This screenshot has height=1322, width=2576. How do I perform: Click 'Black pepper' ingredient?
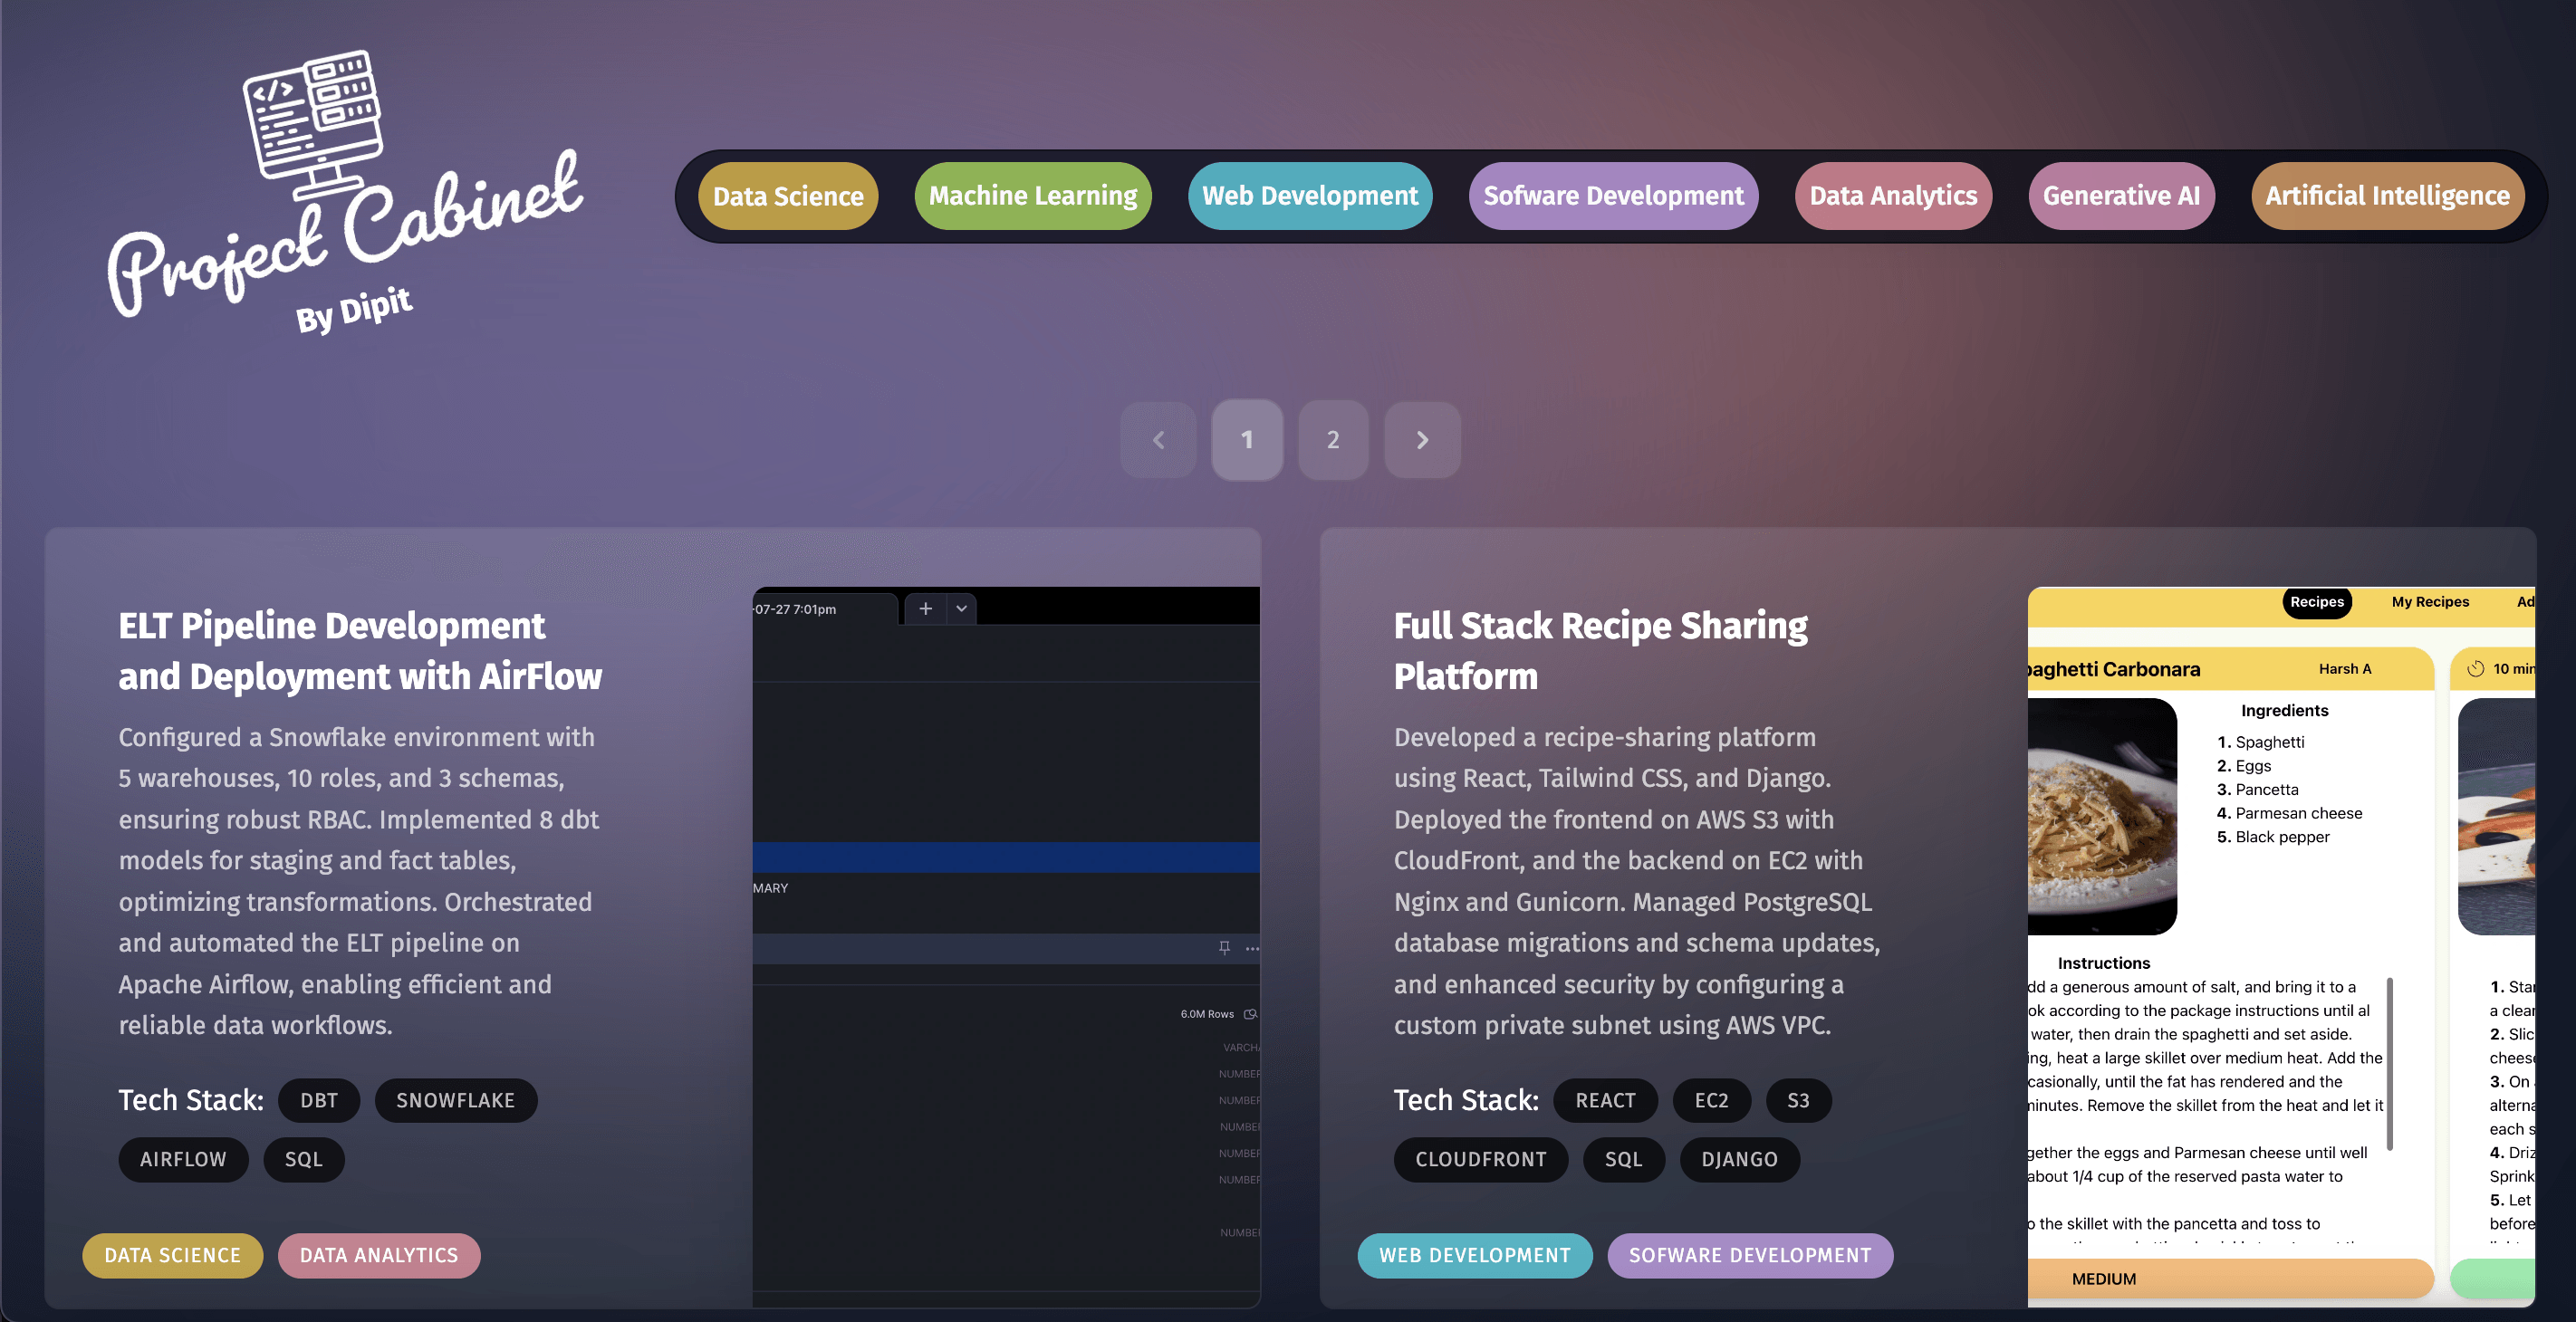coord(2282,837)
